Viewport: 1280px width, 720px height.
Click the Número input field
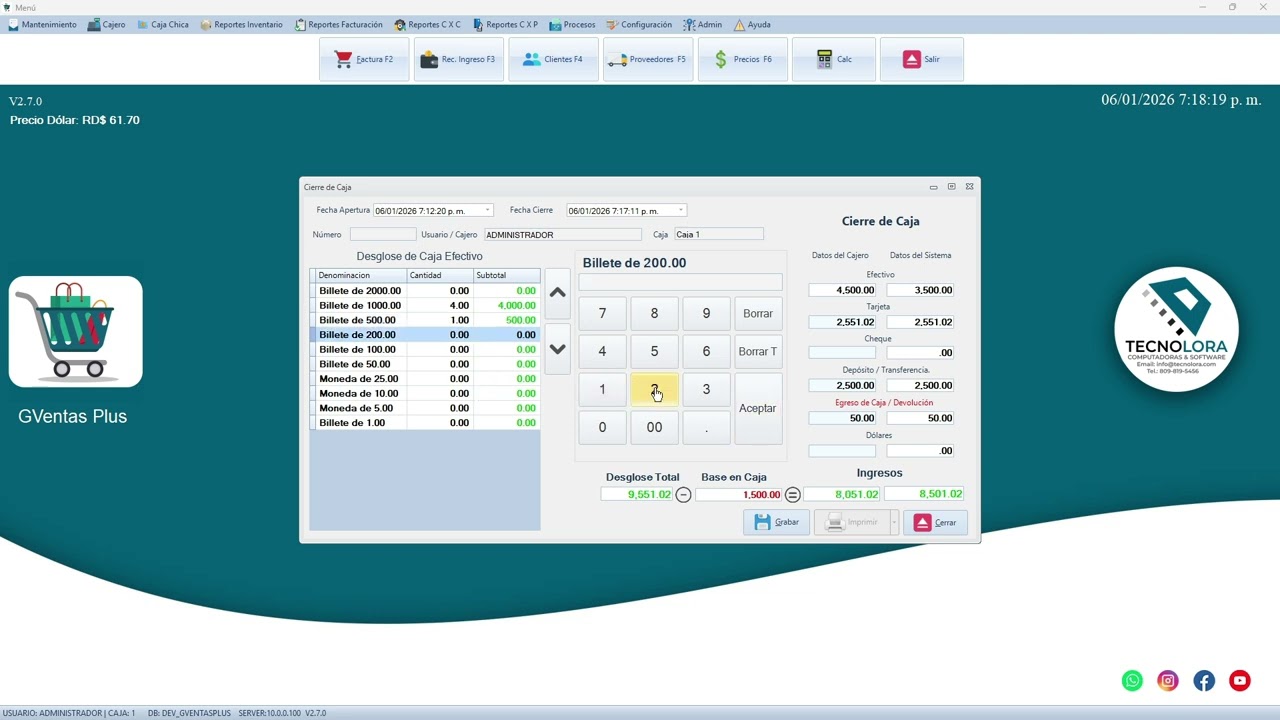(383, 235)
